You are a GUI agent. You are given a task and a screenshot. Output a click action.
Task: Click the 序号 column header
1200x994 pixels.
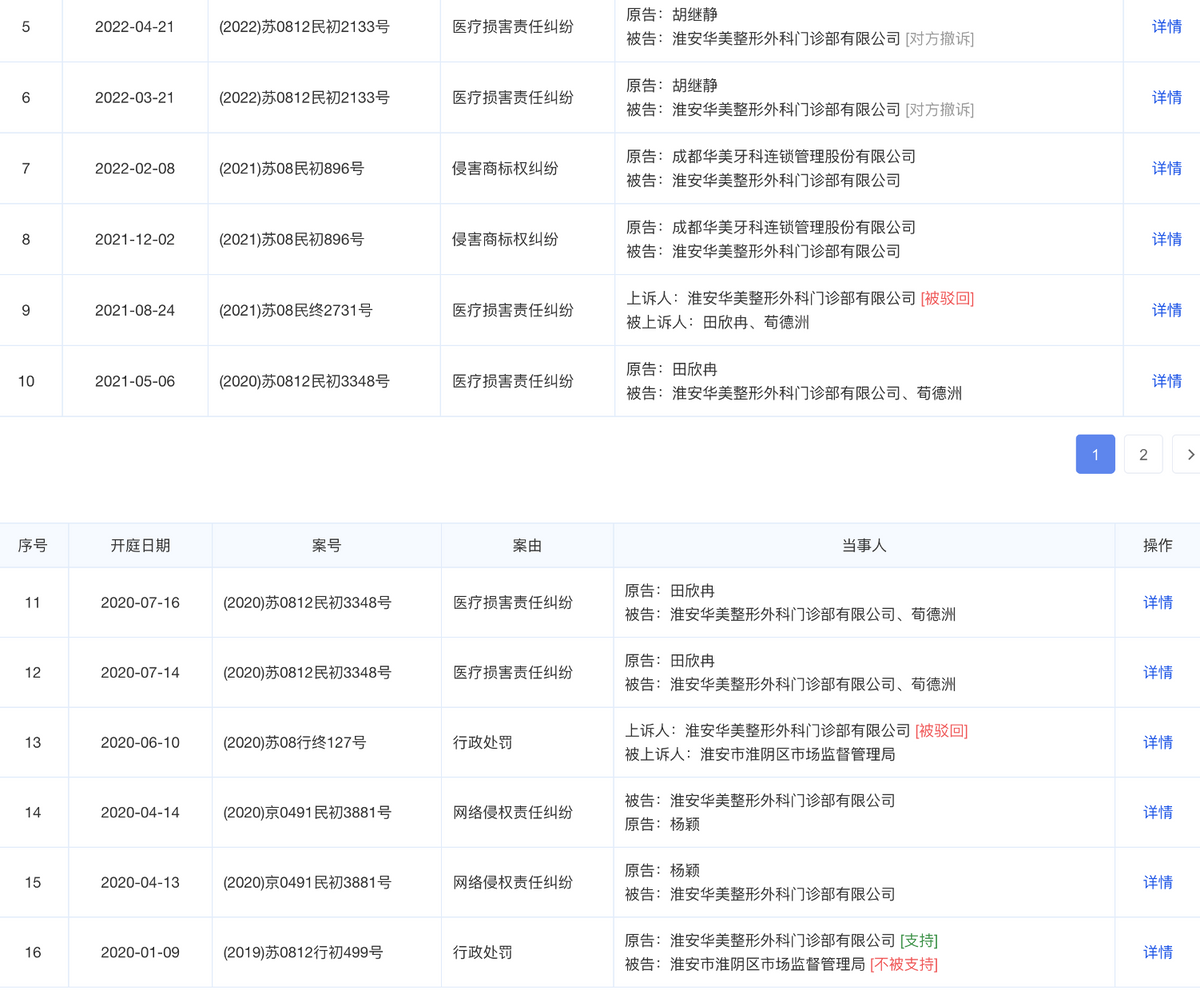click(33, 545)
